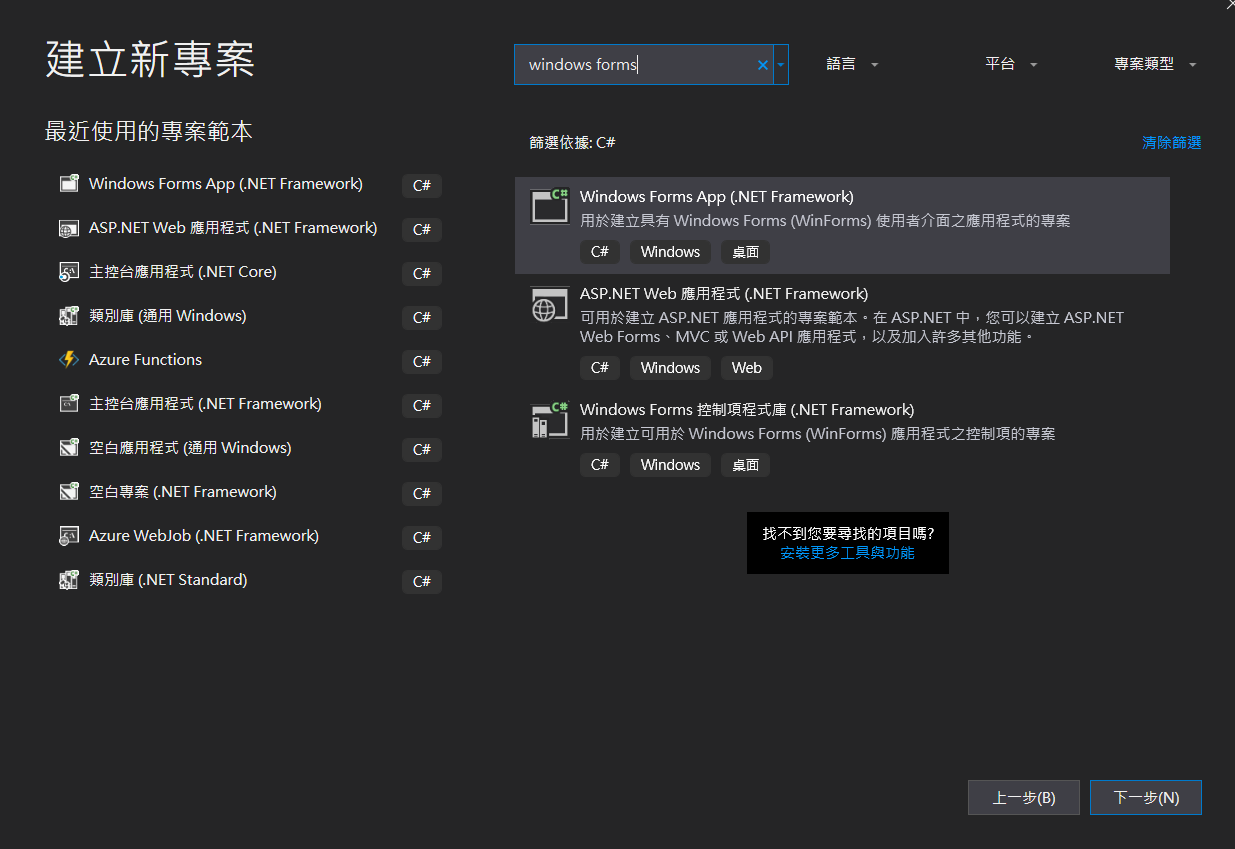Open the search history dropdown arrow
The image size is (1235, 849).
tap(781, 65)
